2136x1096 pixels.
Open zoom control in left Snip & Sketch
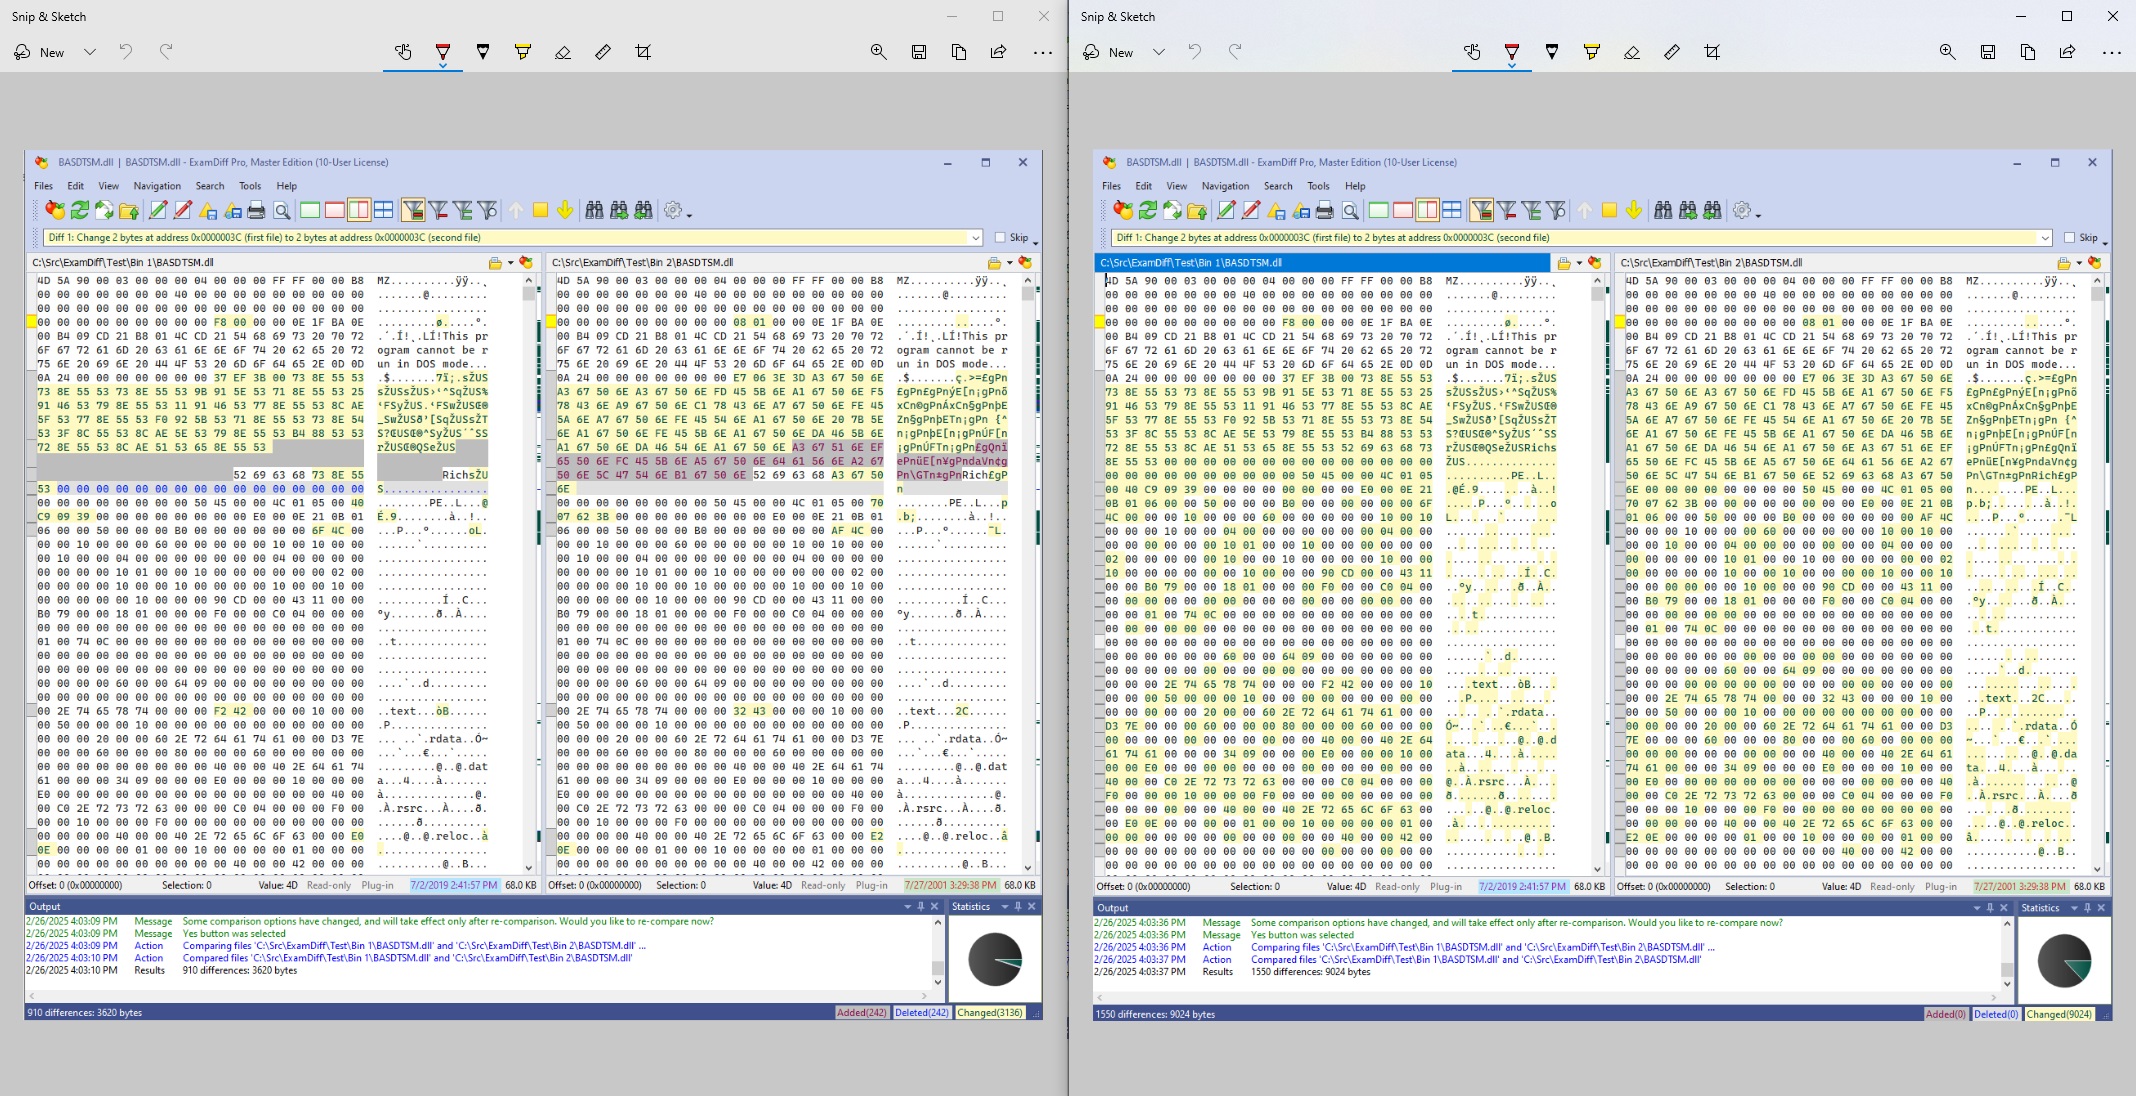pyautogui.click(x=879, y=52)
